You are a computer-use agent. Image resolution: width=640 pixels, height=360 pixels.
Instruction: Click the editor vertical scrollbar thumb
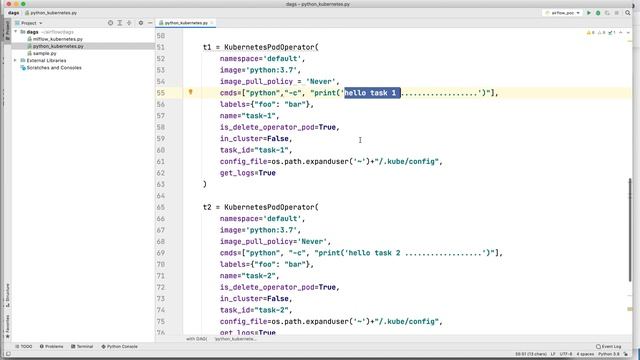630,229
